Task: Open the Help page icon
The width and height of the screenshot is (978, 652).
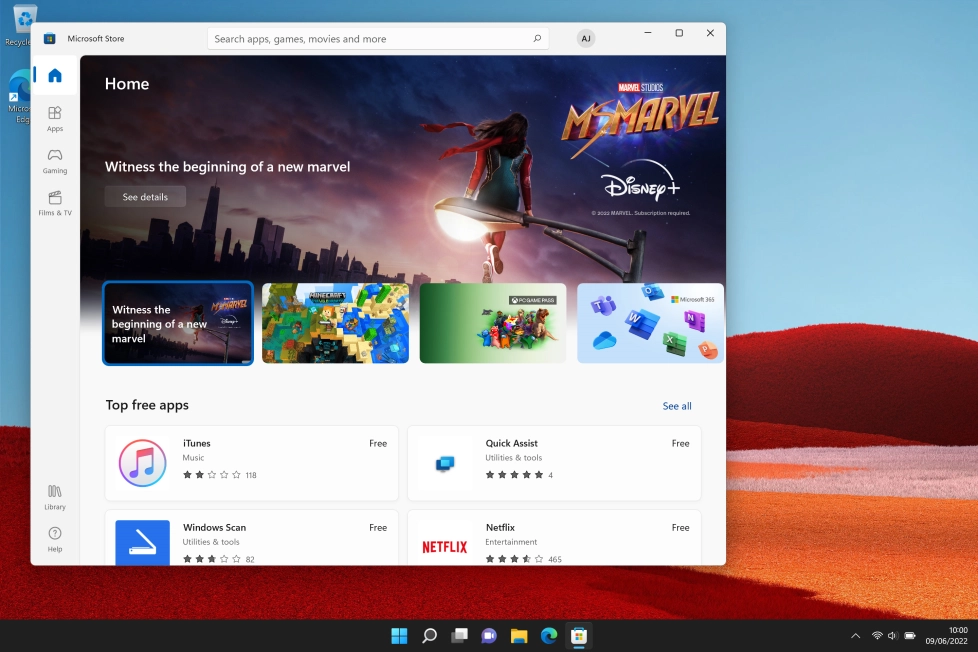Action: (55, 538)
